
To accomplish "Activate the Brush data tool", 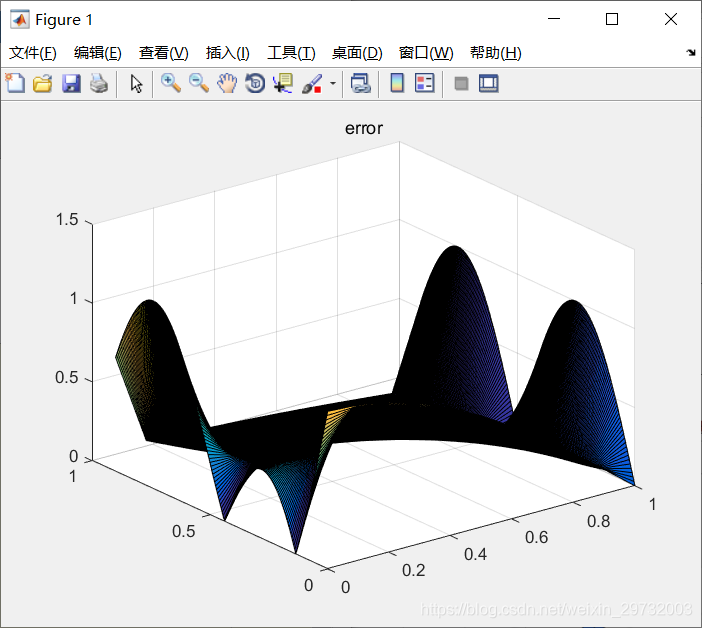I will tap(312, 84).
